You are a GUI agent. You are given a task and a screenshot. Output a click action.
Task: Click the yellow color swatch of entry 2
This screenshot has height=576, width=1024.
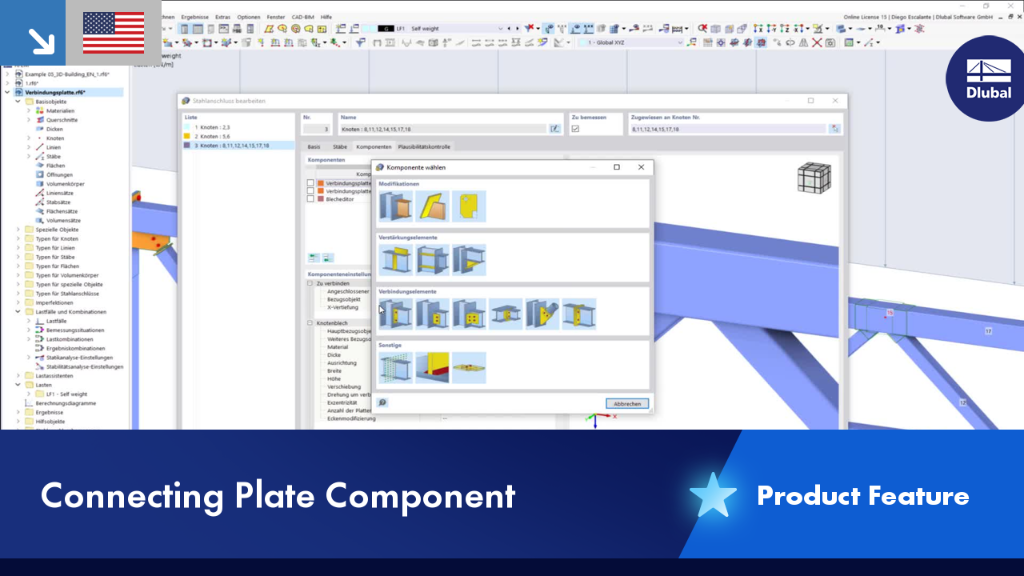tap(187, 136)
